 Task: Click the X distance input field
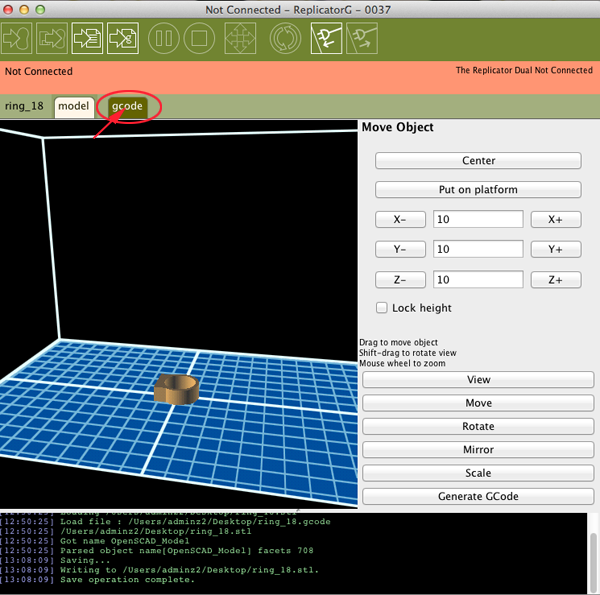click(478, 219)
